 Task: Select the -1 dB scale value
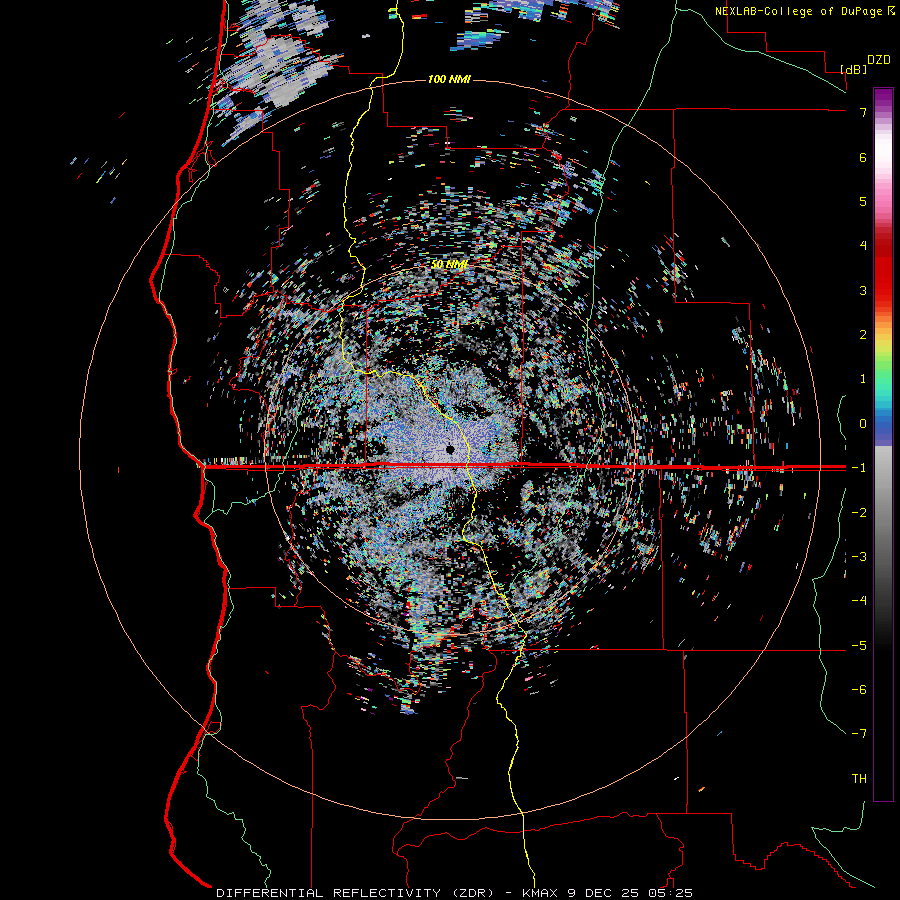[859, 468]
